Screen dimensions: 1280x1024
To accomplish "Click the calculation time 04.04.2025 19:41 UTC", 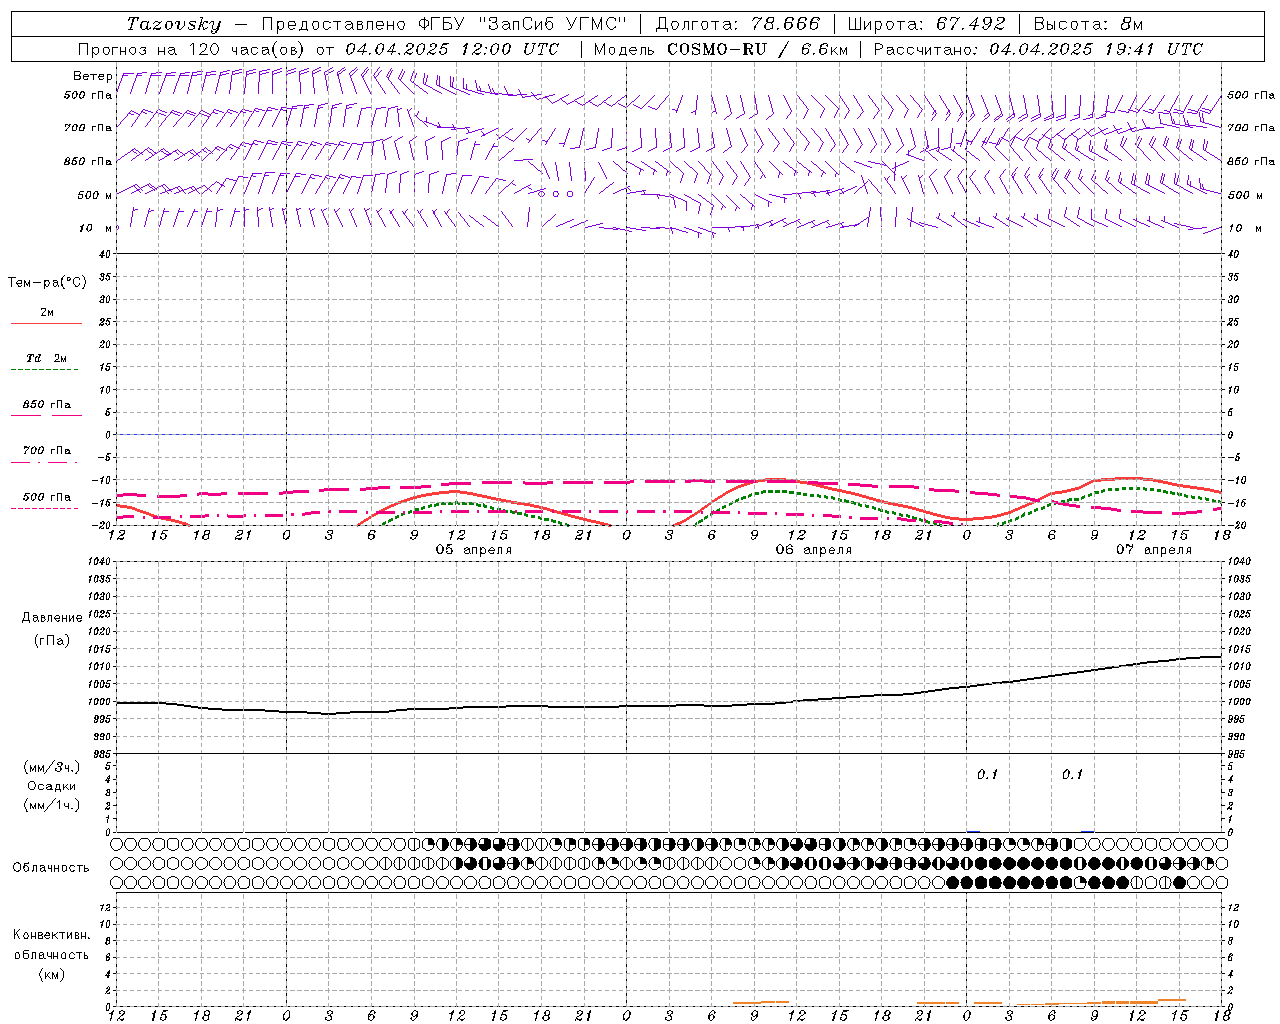I will tap(1096, 49).
